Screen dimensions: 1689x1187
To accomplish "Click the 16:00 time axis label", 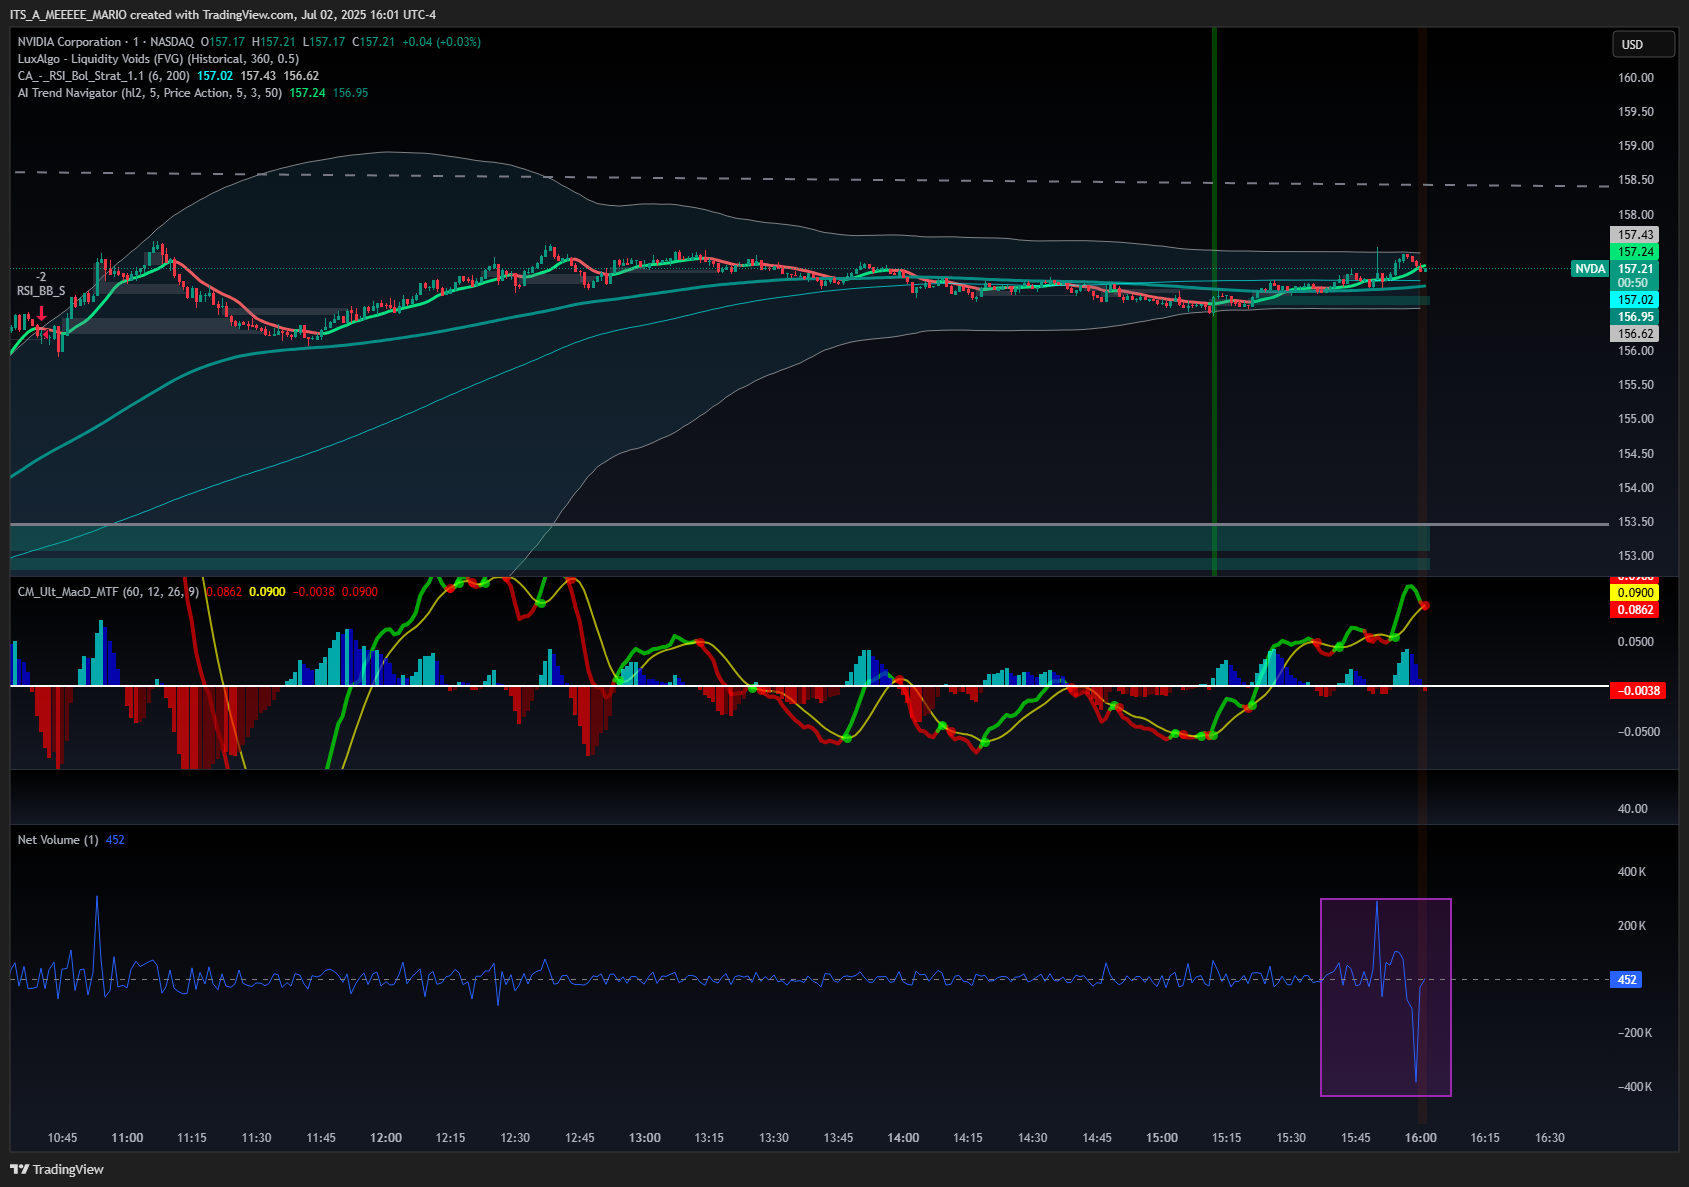I will [1420, 1138].
